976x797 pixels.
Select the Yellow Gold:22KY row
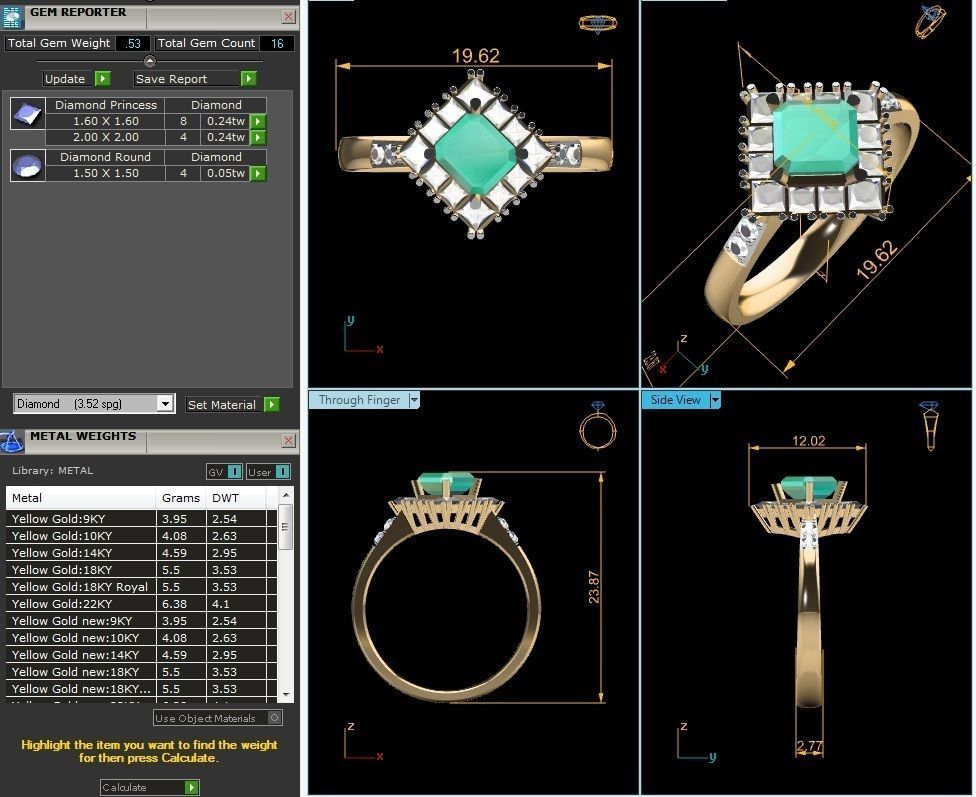141,603
